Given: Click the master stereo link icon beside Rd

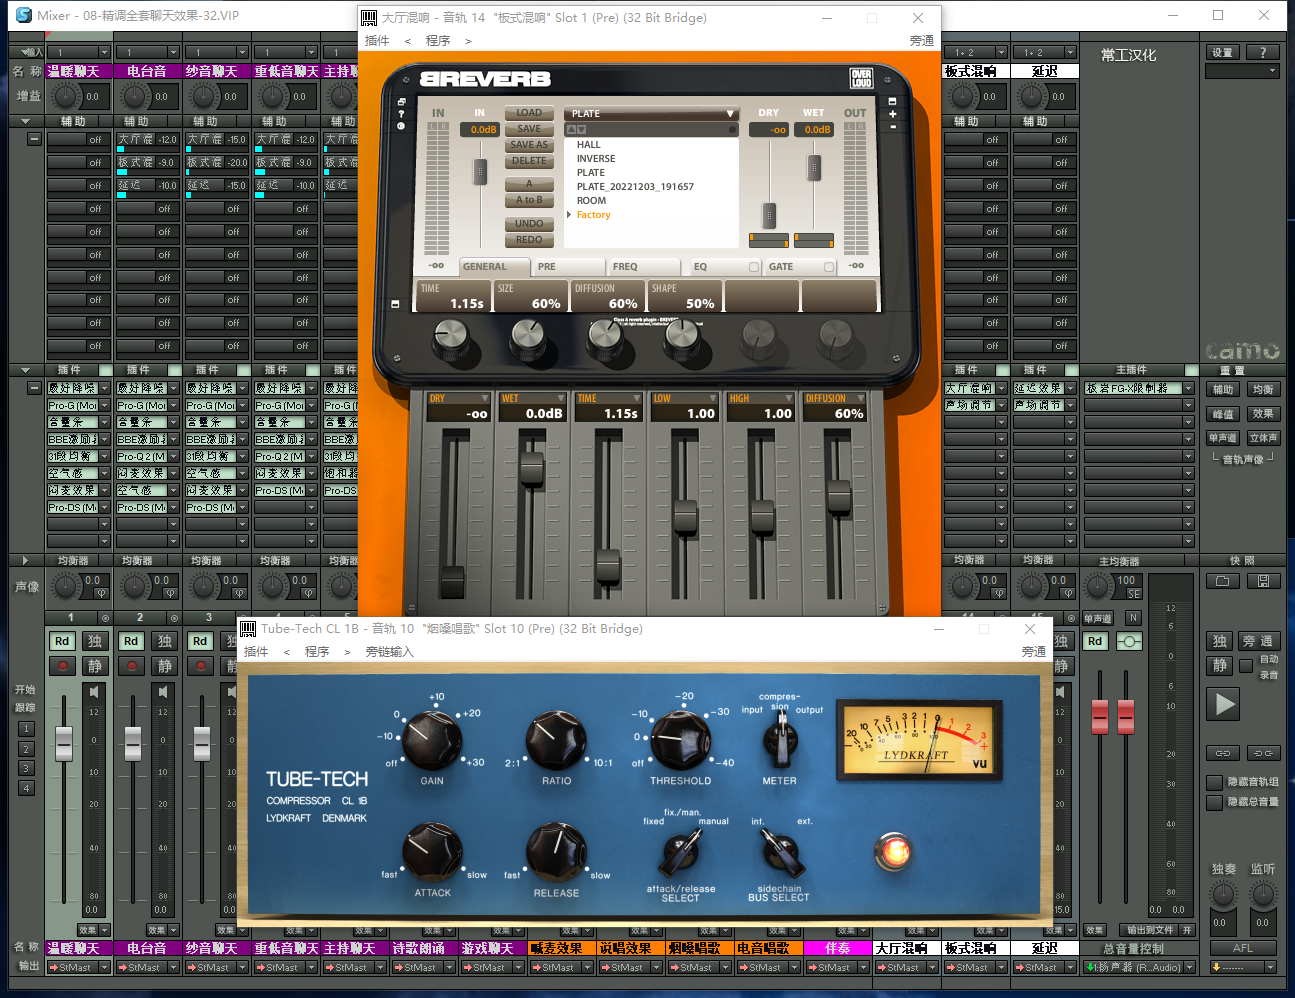Looking at the screenshot, I should [1129, 641].
